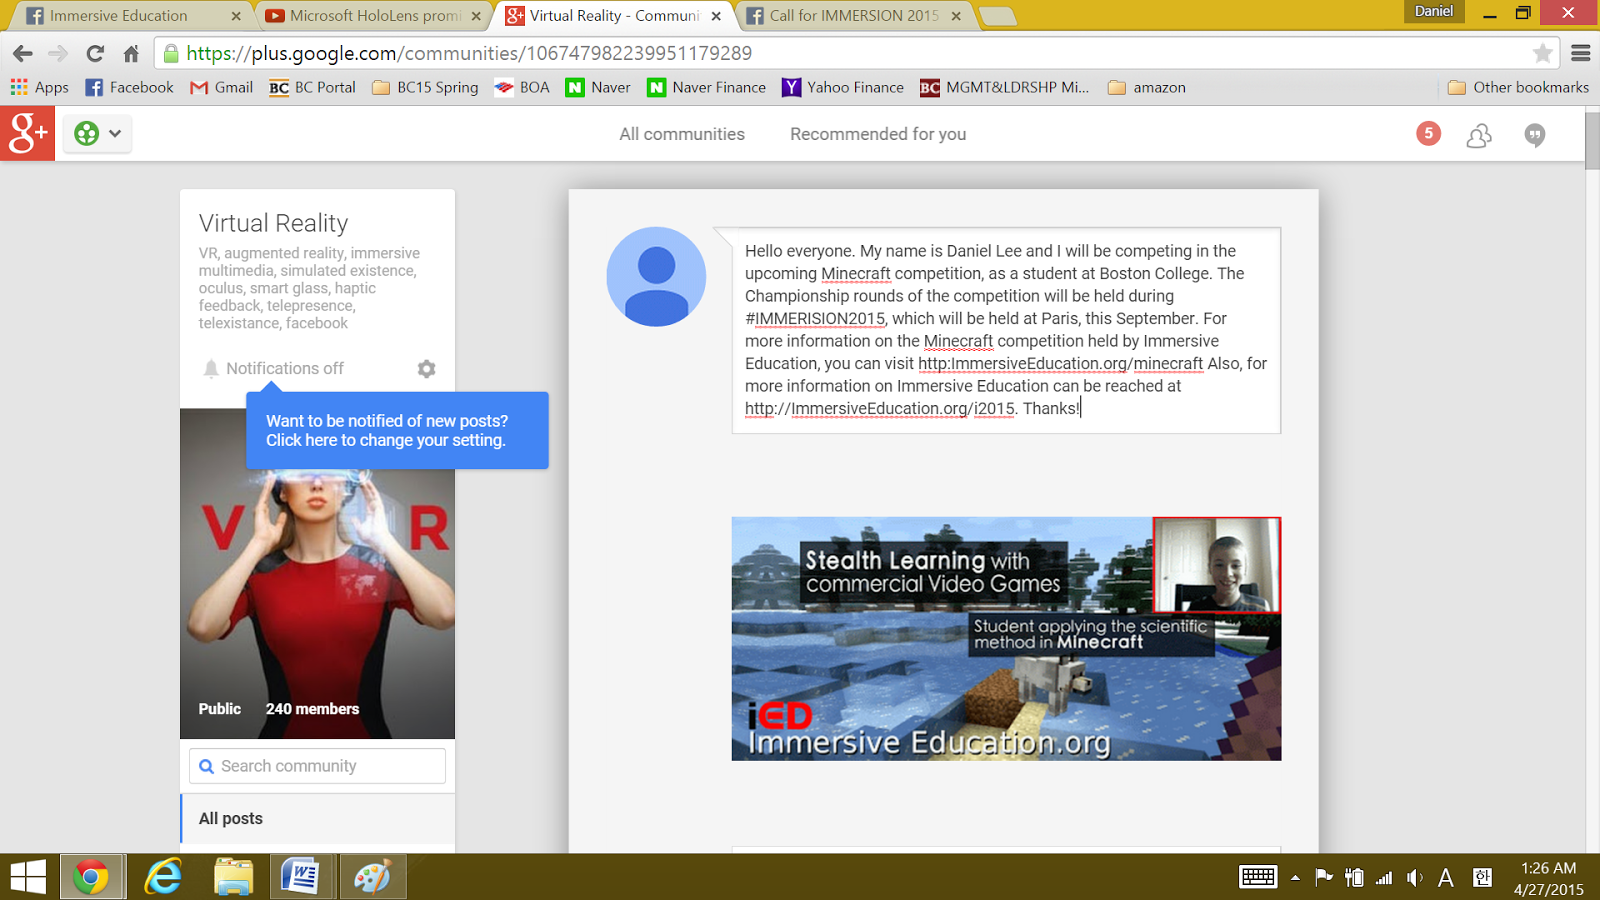Screen dimensions: 1600x900
Task: Open the Naver Finance bookmark
Action: pos(707,87)
